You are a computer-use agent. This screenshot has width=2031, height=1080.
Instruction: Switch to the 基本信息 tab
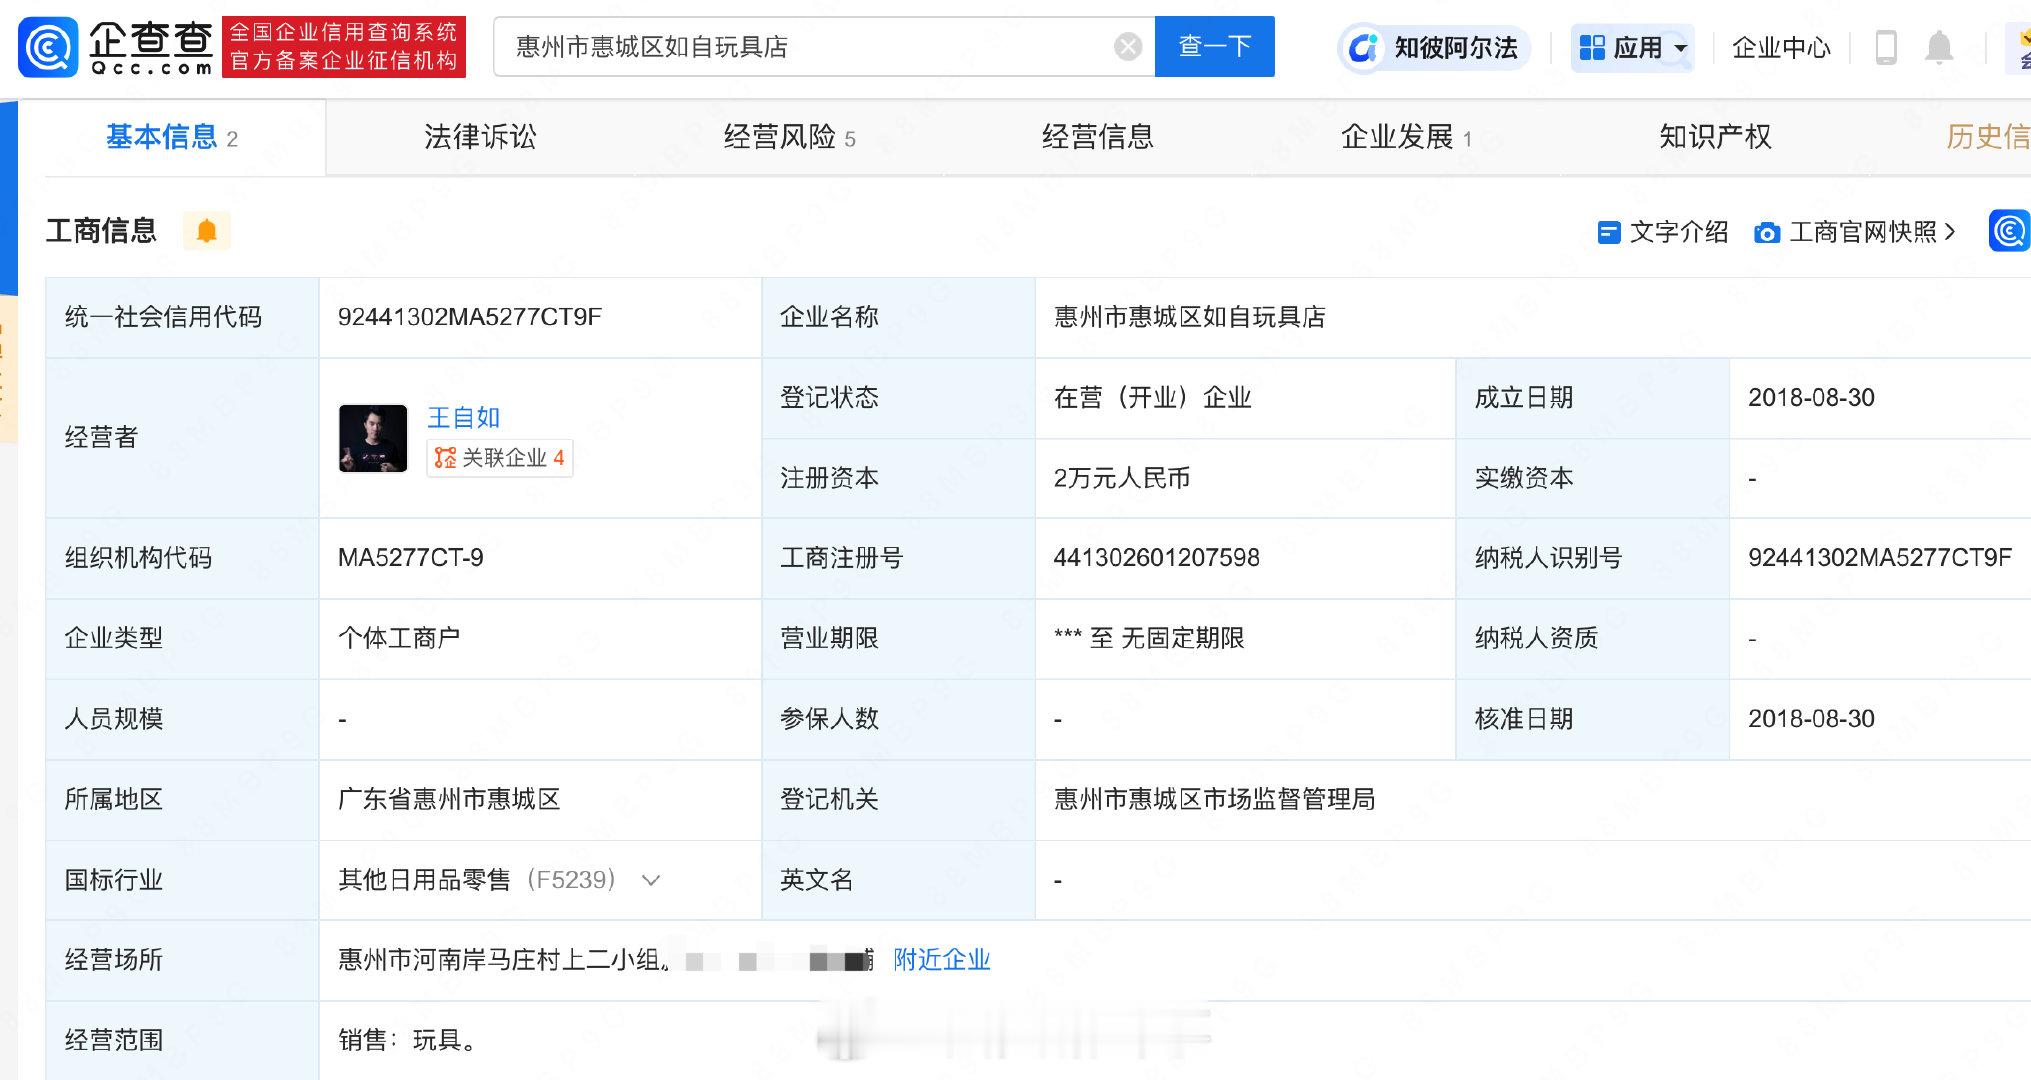[172, 137]
